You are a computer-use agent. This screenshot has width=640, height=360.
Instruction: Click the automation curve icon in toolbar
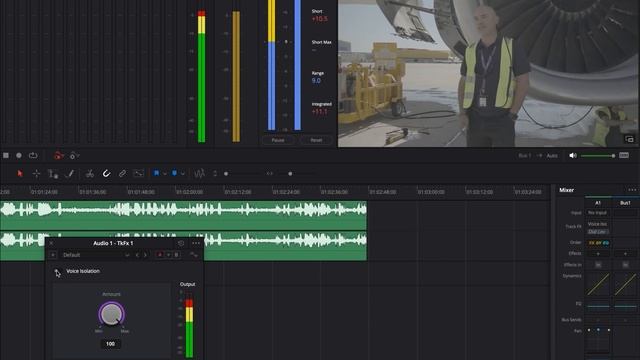(x=139, y=173)
